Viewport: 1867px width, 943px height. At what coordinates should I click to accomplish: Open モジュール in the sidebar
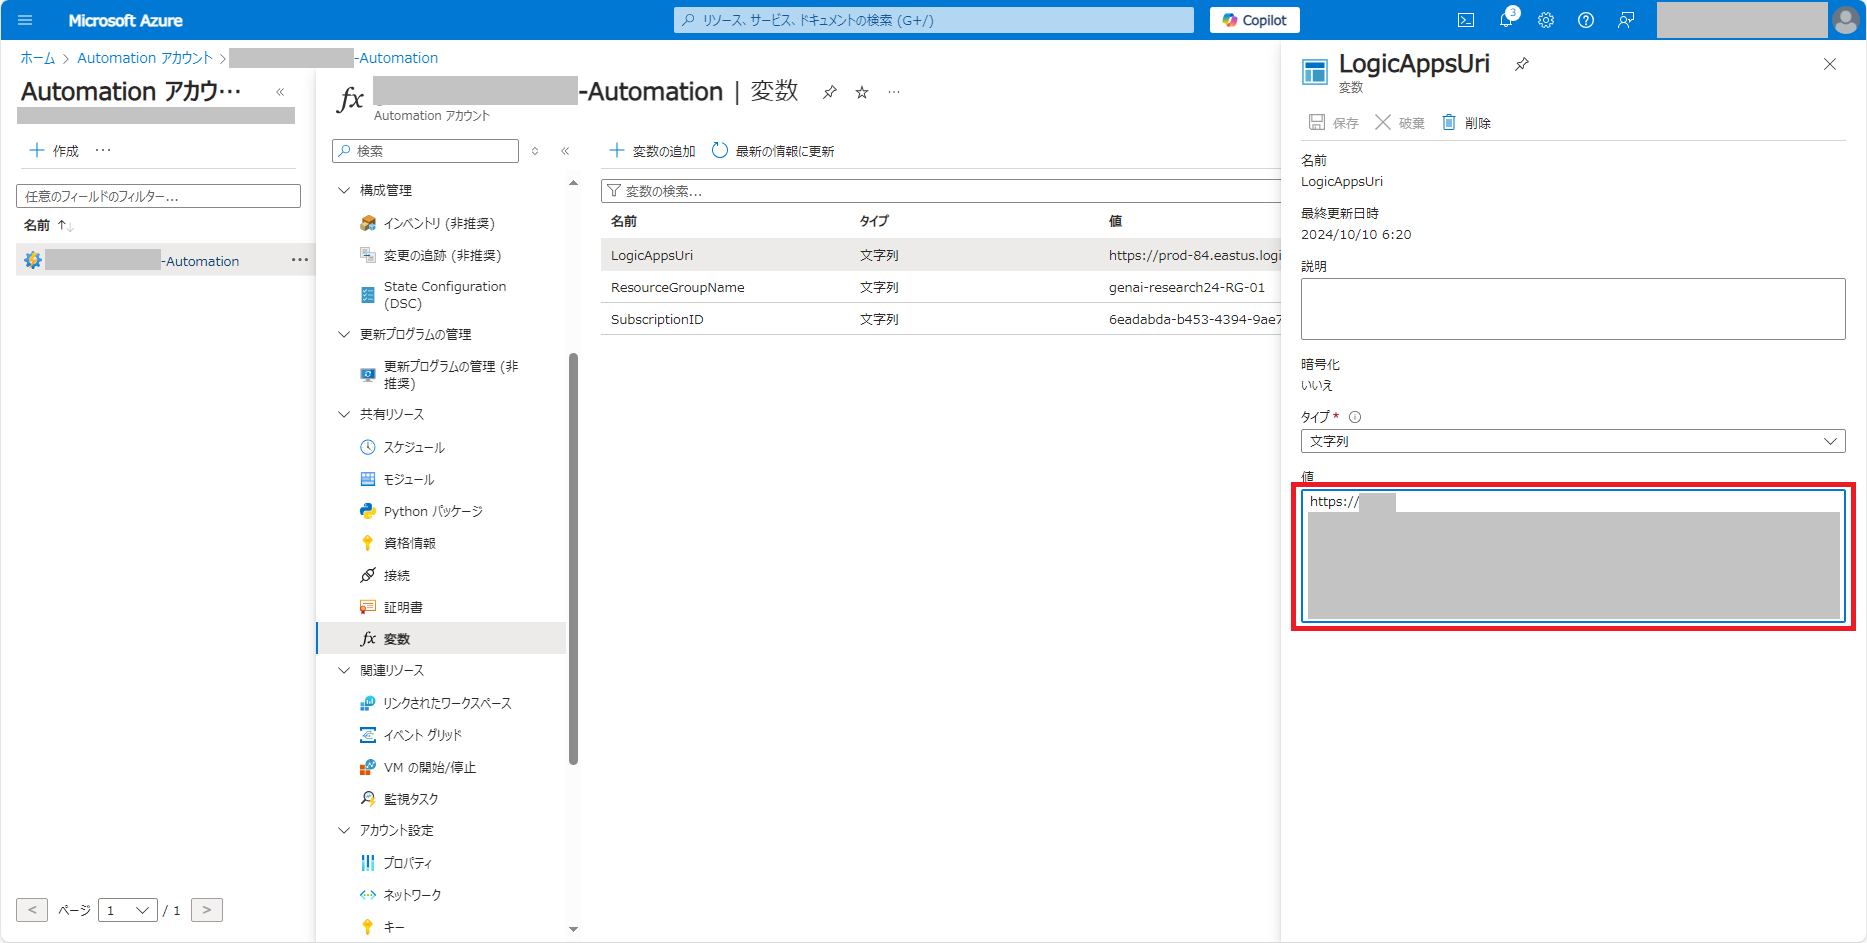click(x=408, y=479)
